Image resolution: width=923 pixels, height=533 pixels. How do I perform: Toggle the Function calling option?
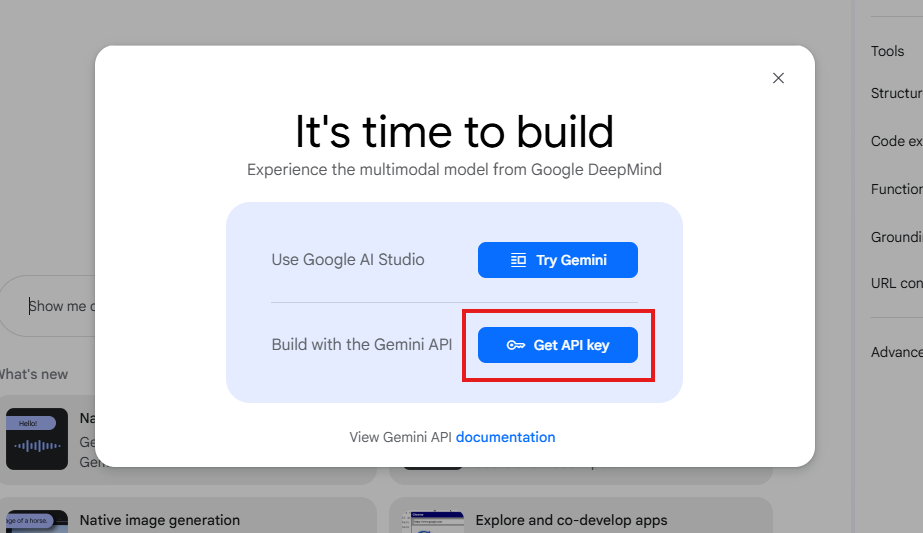pyautogui.click(x=896, y=189)
